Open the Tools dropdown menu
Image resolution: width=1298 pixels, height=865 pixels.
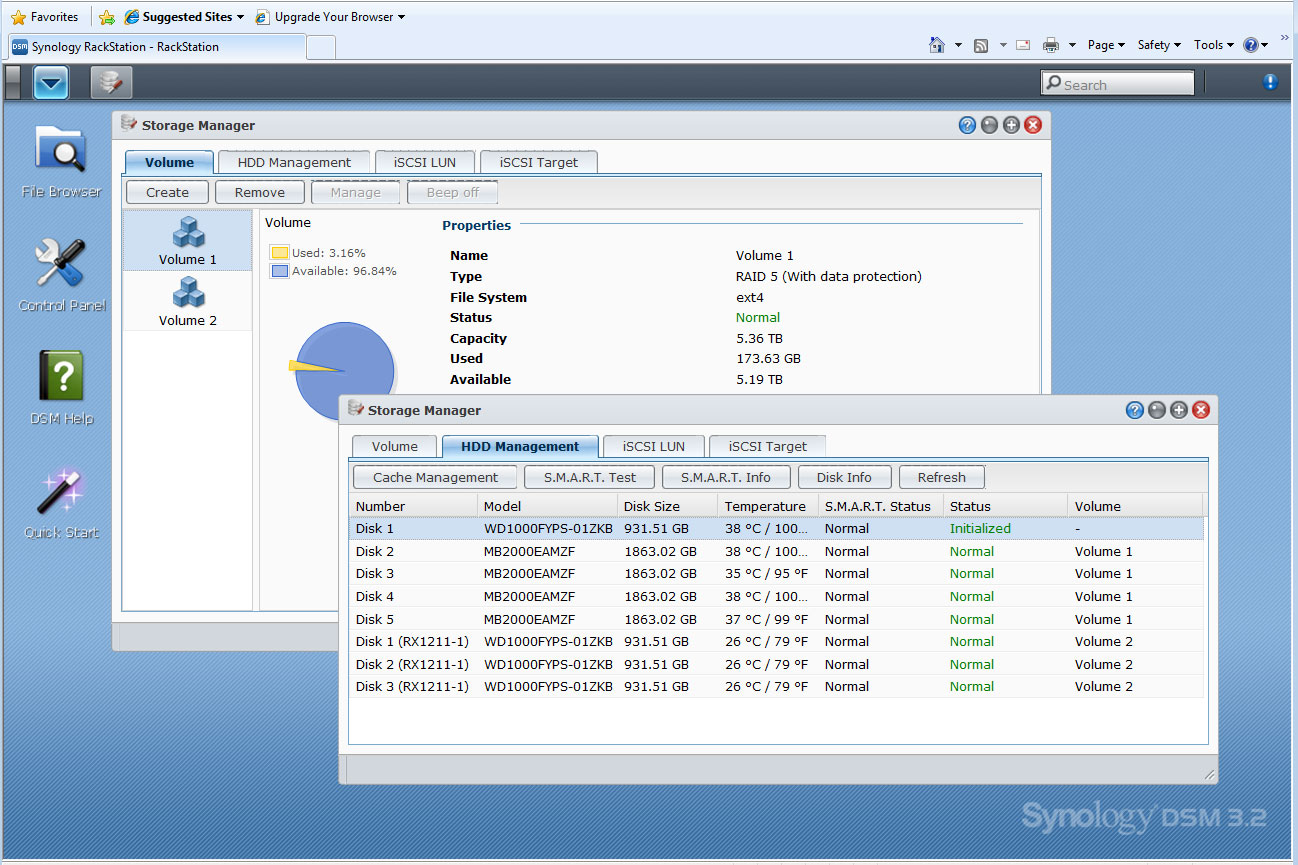point(1214,45)
